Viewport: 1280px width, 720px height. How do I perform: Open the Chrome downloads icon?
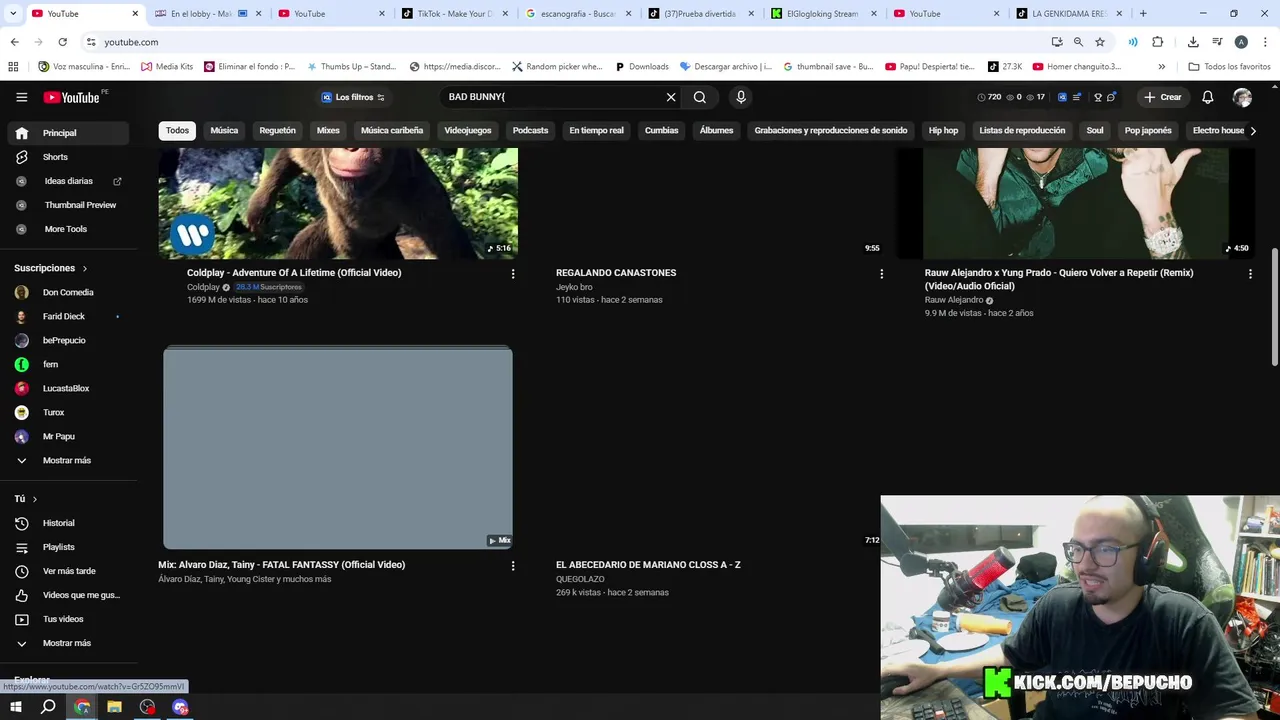(1193, 42)
